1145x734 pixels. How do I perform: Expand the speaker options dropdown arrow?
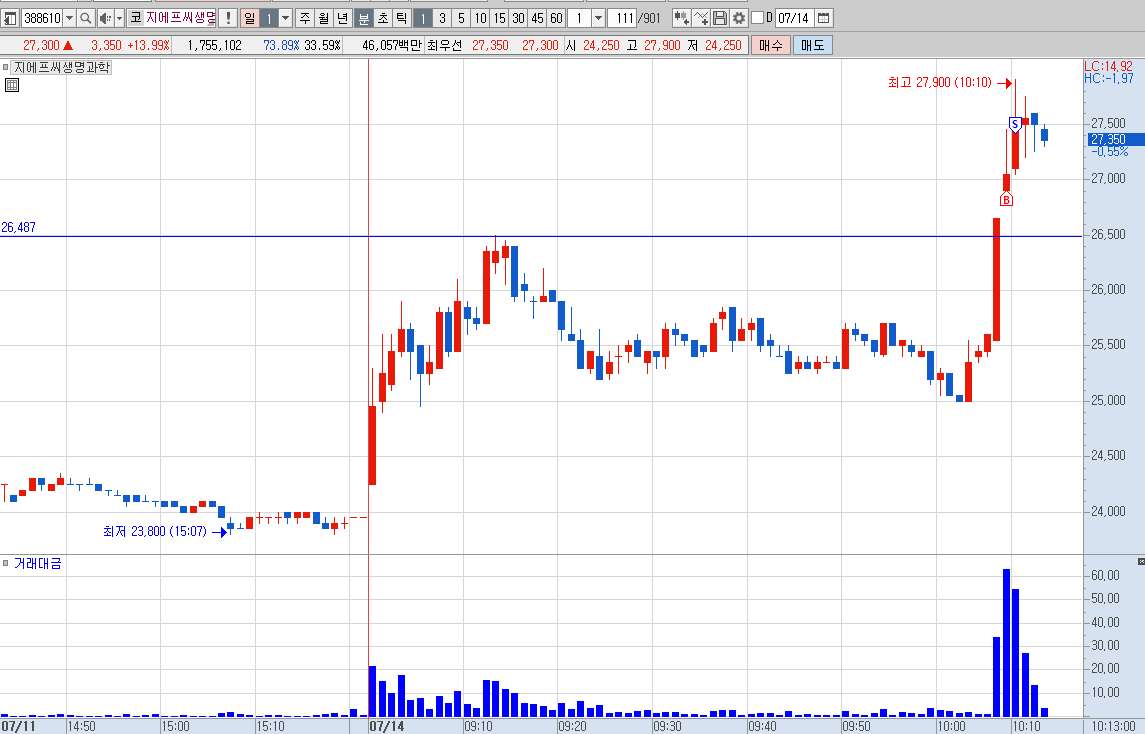point(120,18)
